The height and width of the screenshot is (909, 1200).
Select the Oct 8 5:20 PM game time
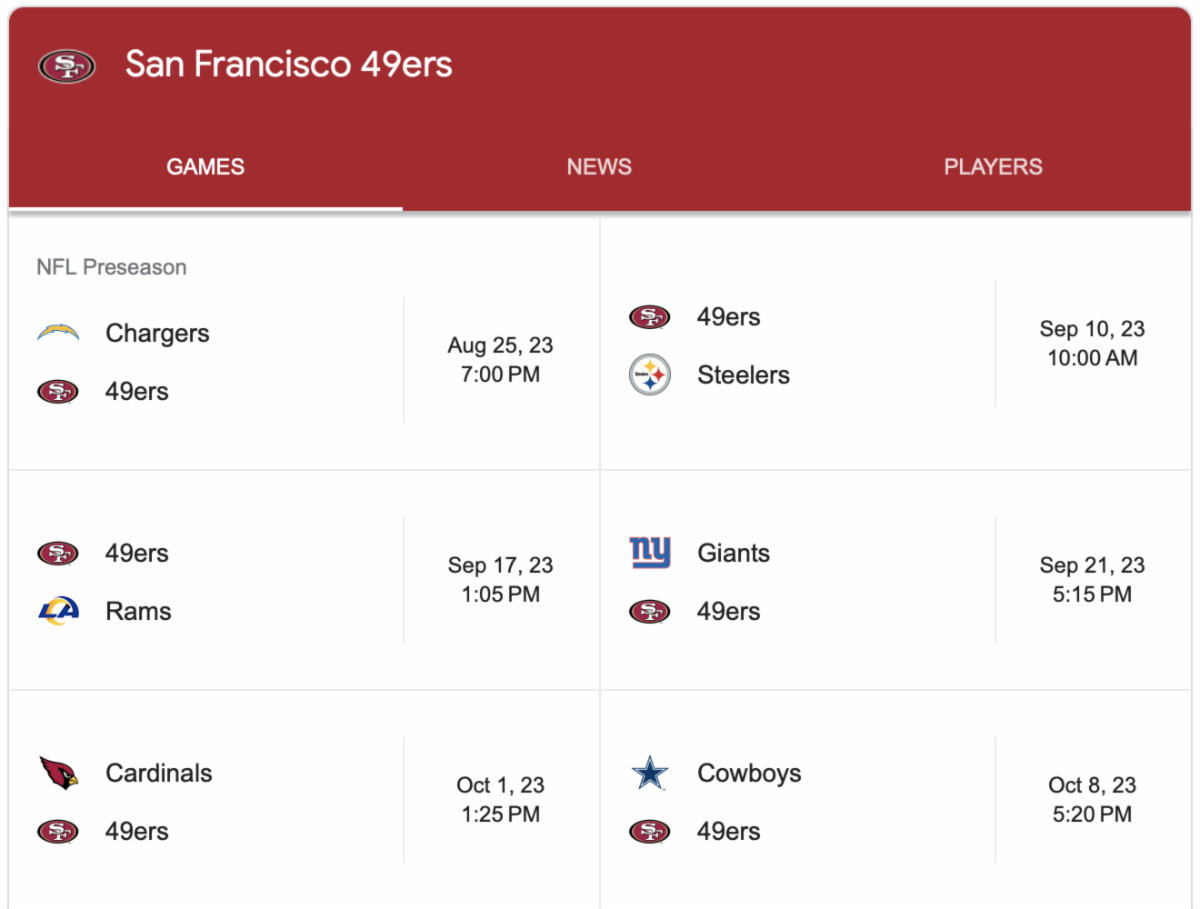1092,800
